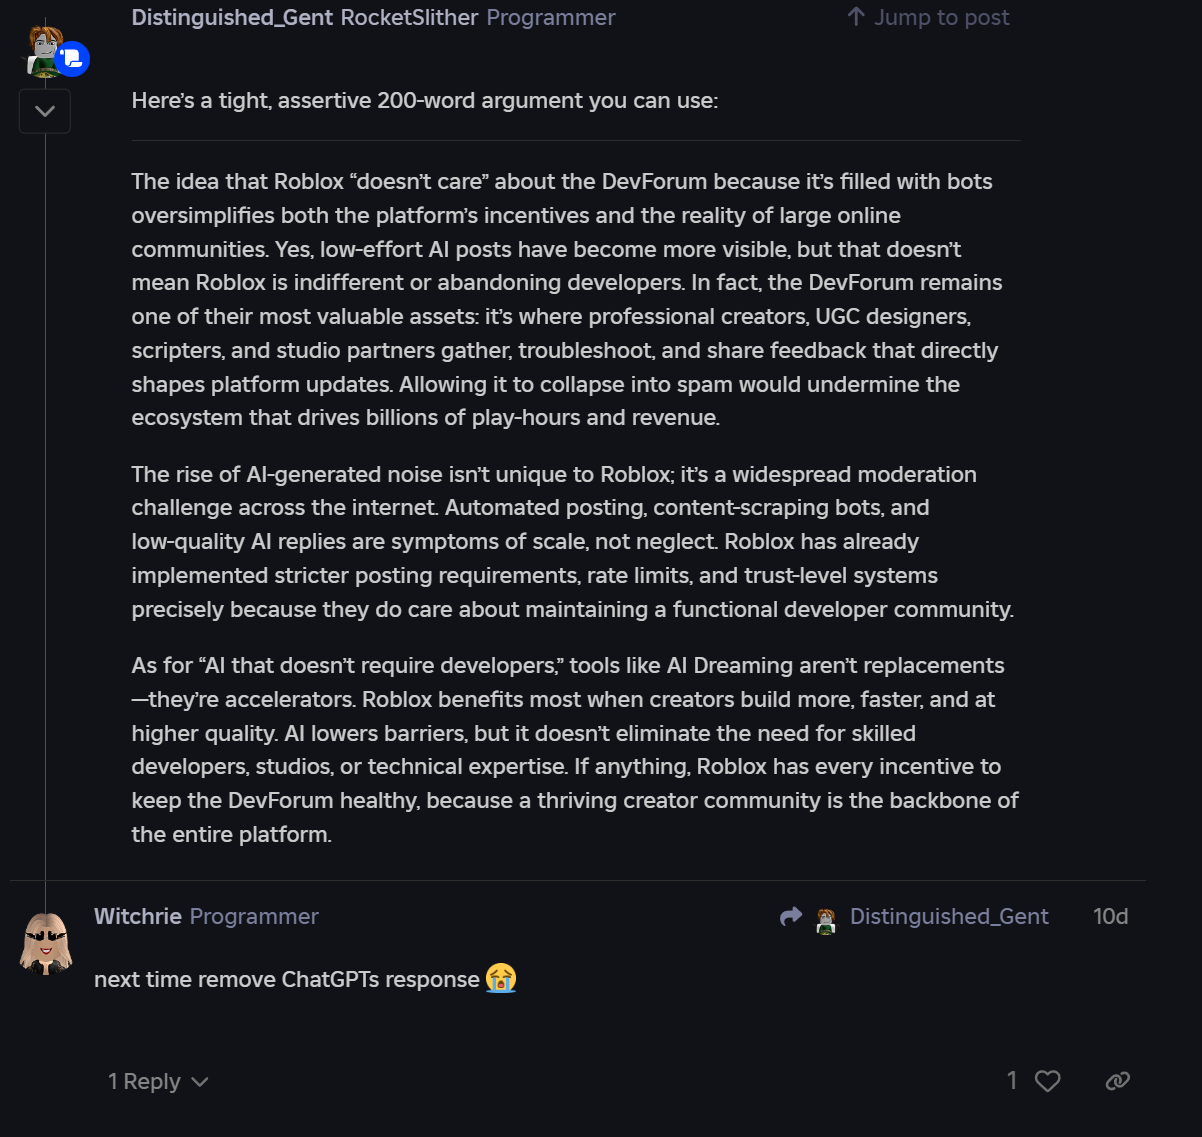Click the Jump to post link
Image resolution: width=1202 pixels, height=1137 pixels.
[941, 17]
